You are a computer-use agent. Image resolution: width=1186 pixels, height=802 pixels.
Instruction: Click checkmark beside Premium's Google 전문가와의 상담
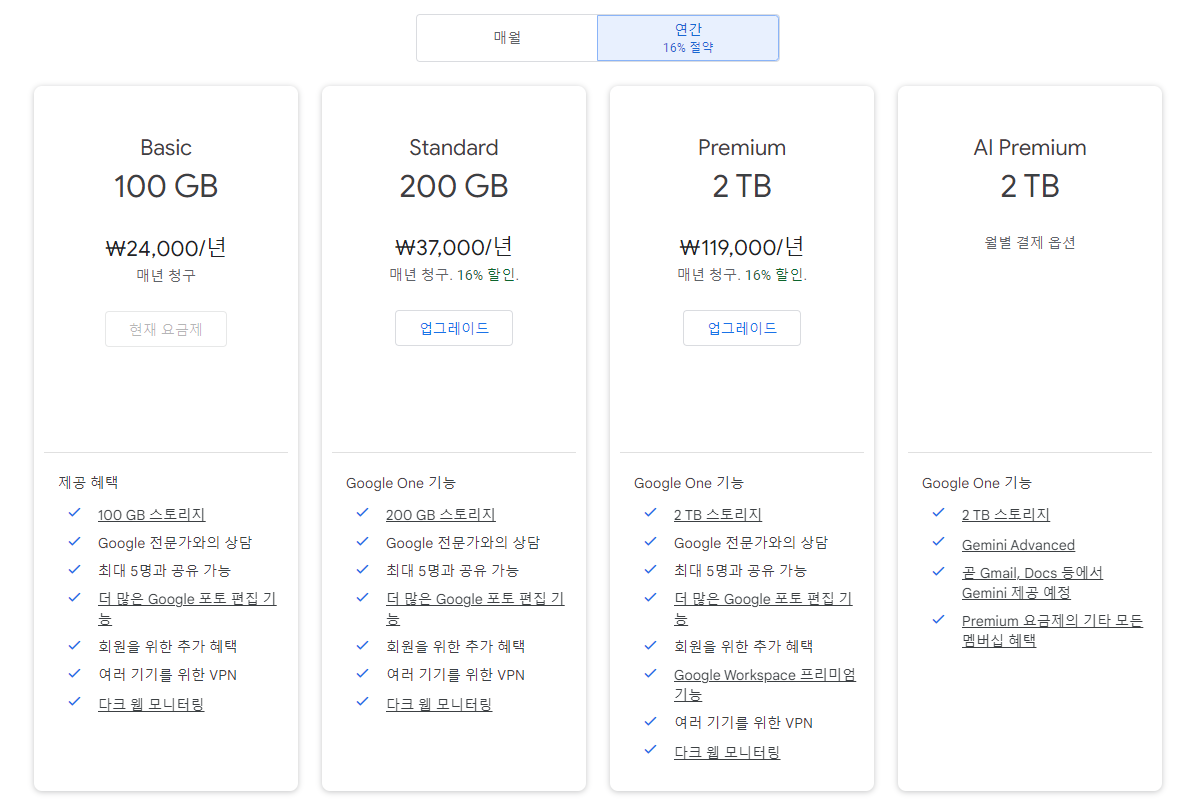[x=650, y=541]
